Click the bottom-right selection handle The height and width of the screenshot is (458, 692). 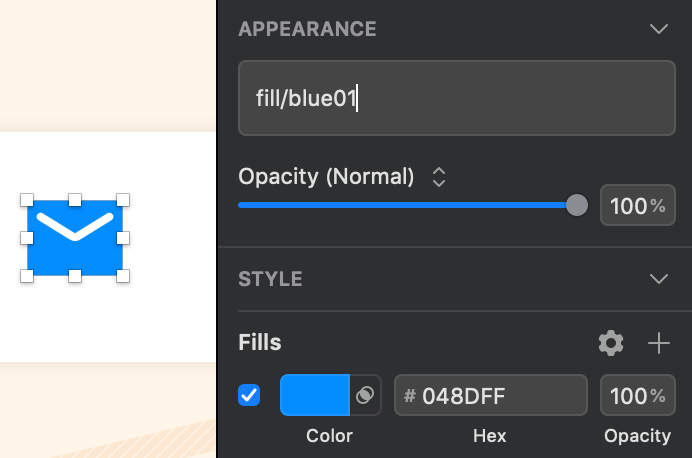click(x=123, y=275)
